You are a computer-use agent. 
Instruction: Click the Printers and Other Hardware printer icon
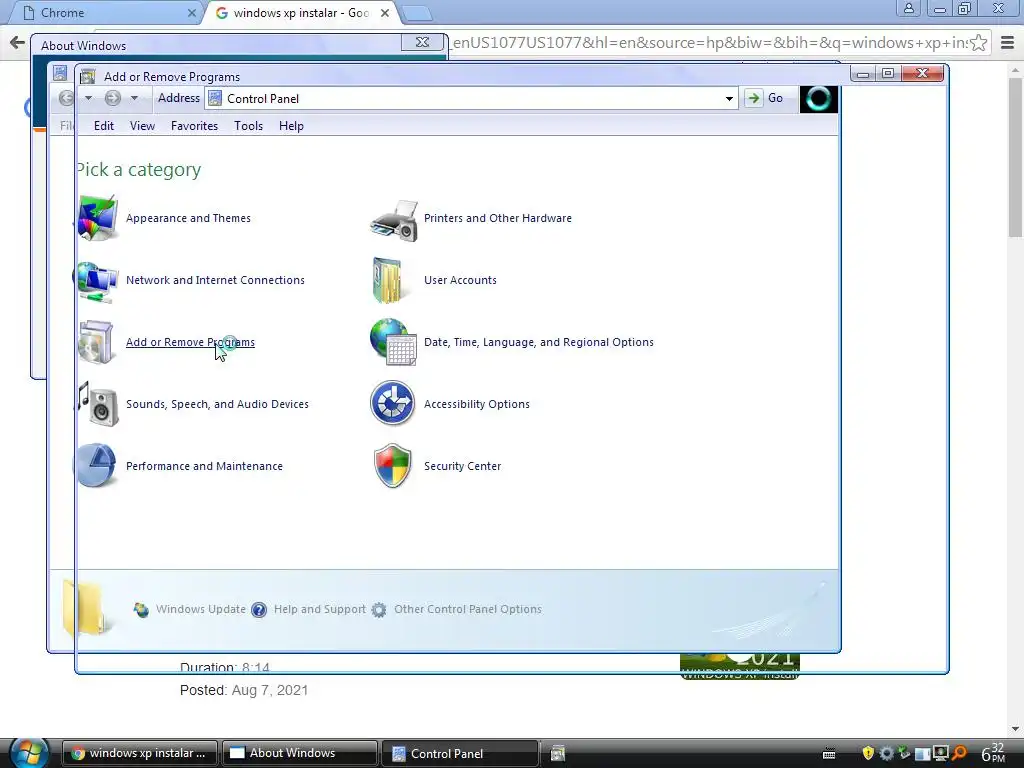(x=394, y=220)
